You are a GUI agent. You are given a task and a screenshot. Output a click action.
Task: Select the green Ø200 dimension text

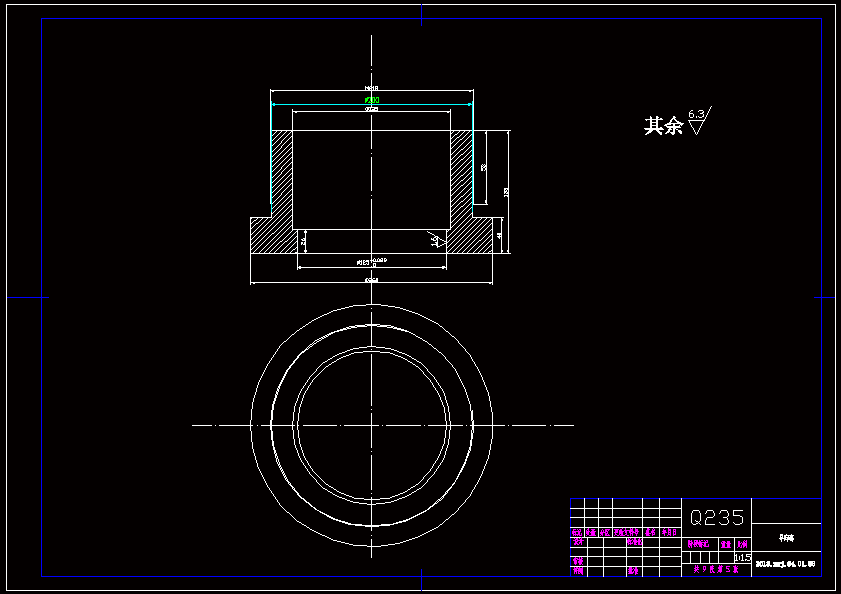point(372,100)
